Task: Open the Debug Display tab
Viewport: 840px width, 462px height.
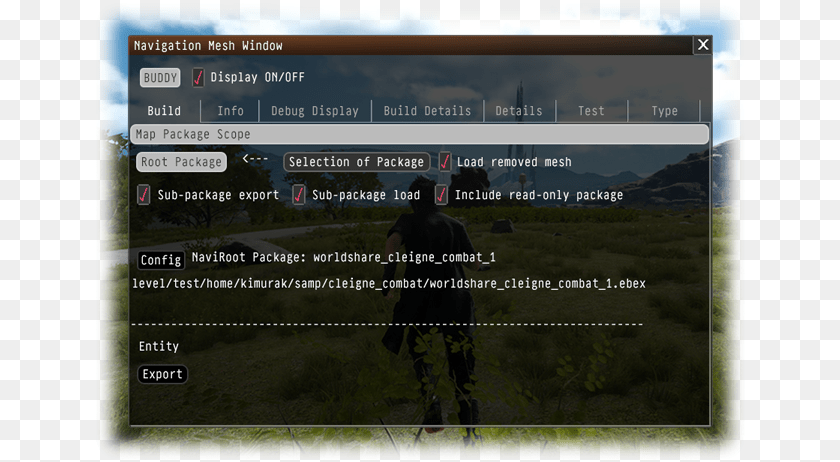Action: click(314, 111)
